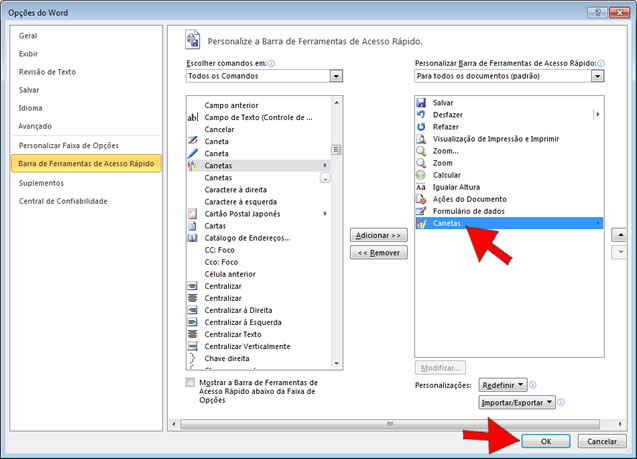The width and height of the screenshot is (637, 459).
Task: Switch to Revisão de Texto category
Action: click(47, 72)
